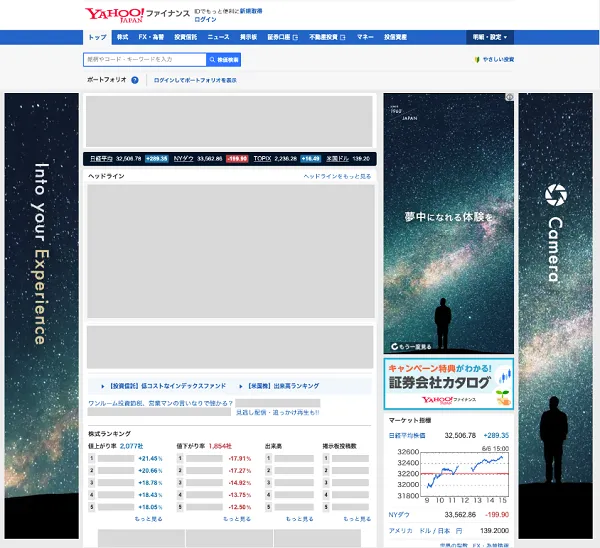This screenshot has height=548, width=600.
Task: Open the 不動産投資 tab with external link icon
Action: pyautogui.click(x=325, y=37)
